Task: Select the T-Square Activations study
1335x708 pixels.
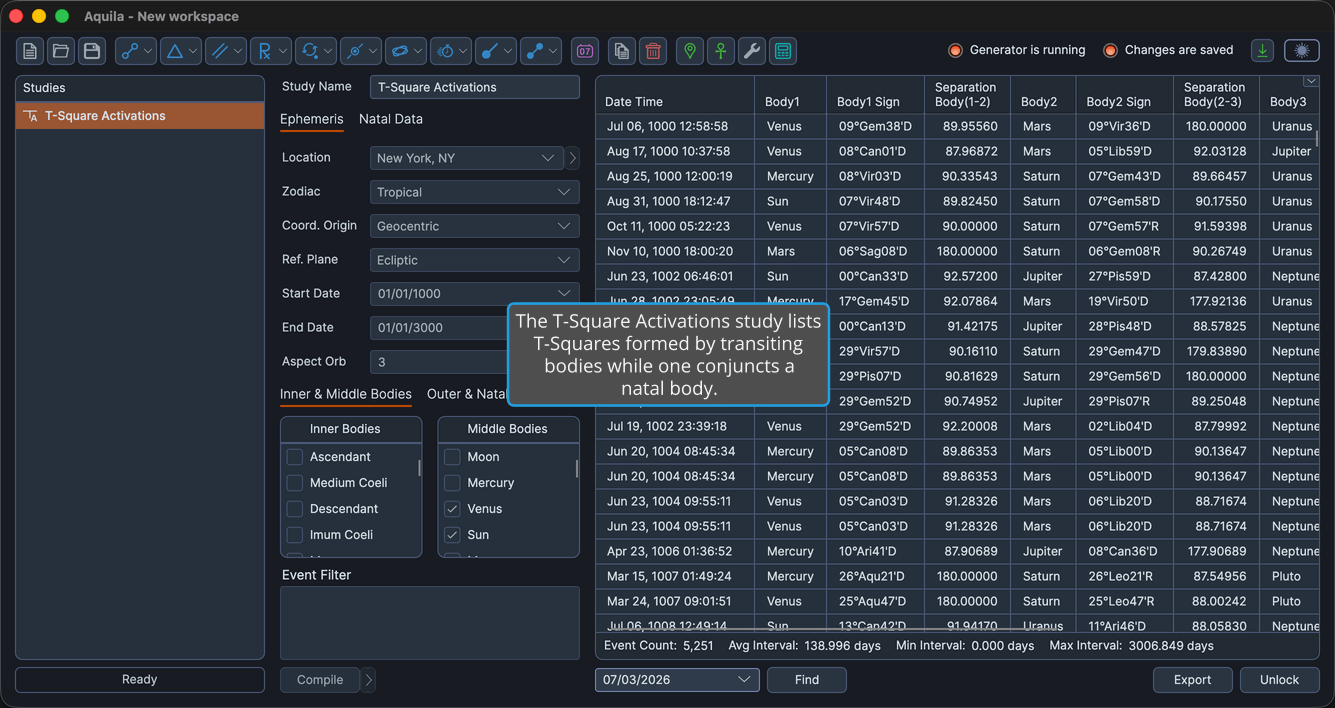Action: pyautogui.click(x=140, y=116)
